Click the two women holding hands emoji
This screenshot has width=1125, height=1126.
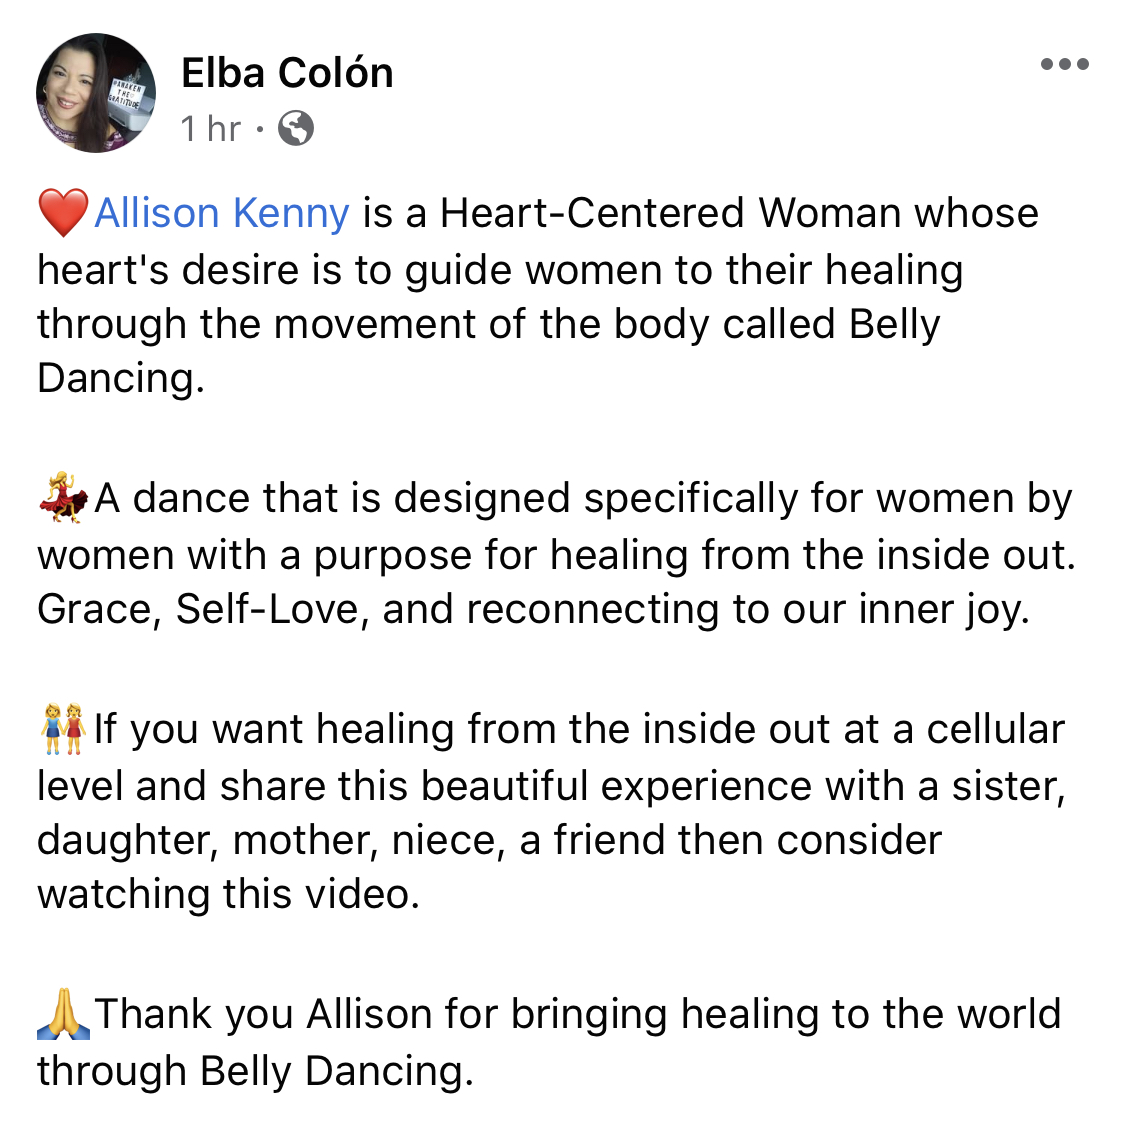tap(63, 729)
